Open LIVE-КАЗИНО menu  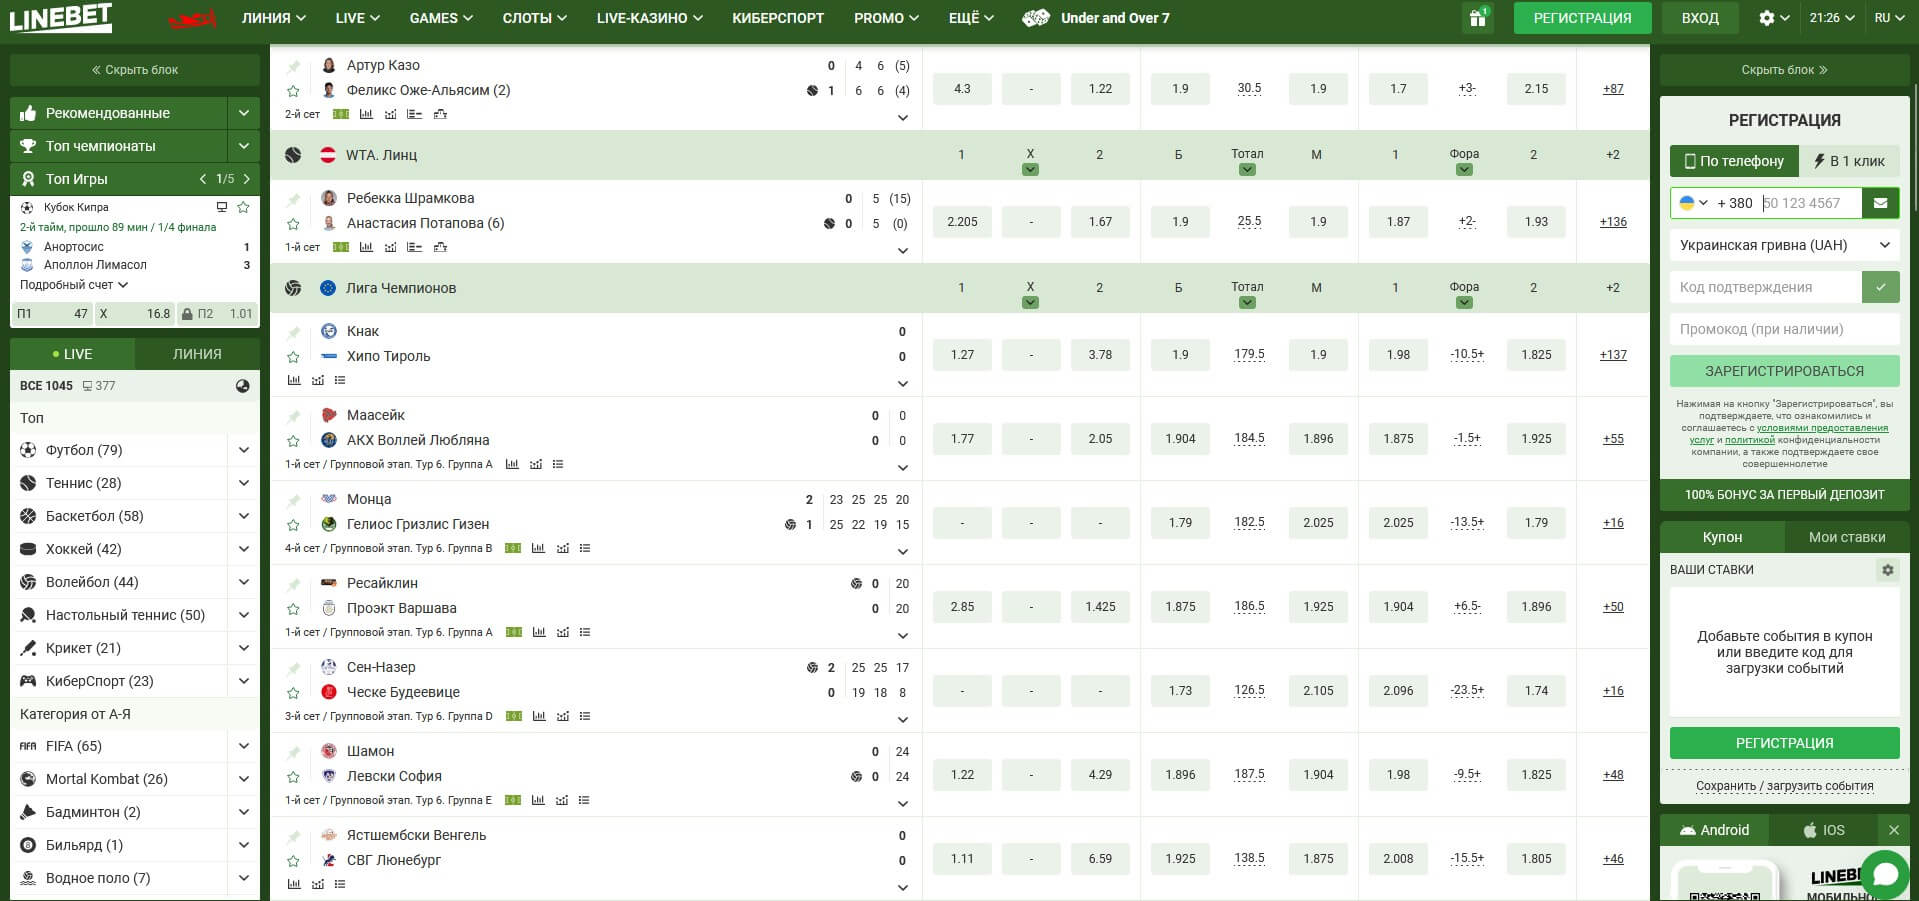(649, 18)
